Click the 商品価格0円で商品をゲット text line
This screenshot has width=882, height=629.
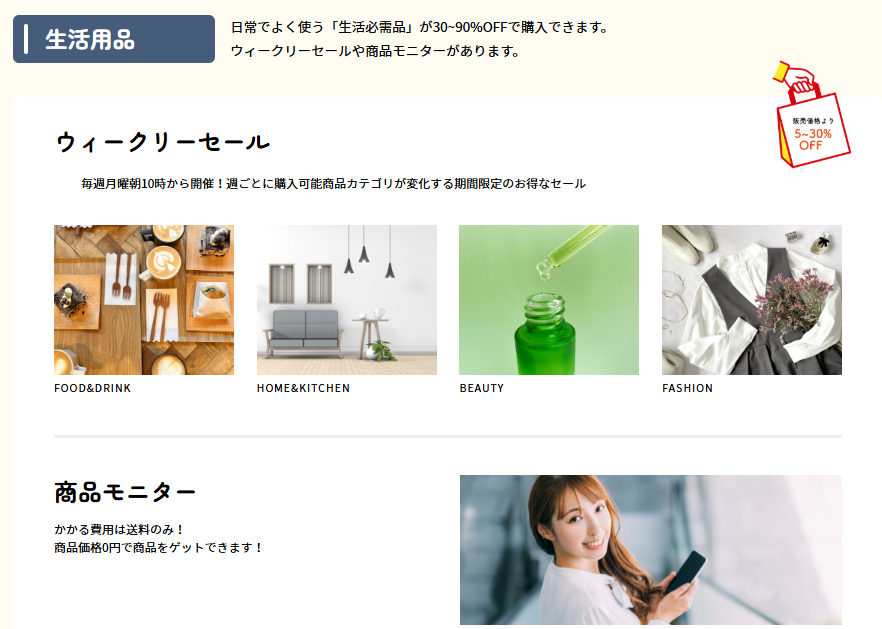[x=159, y=547]
